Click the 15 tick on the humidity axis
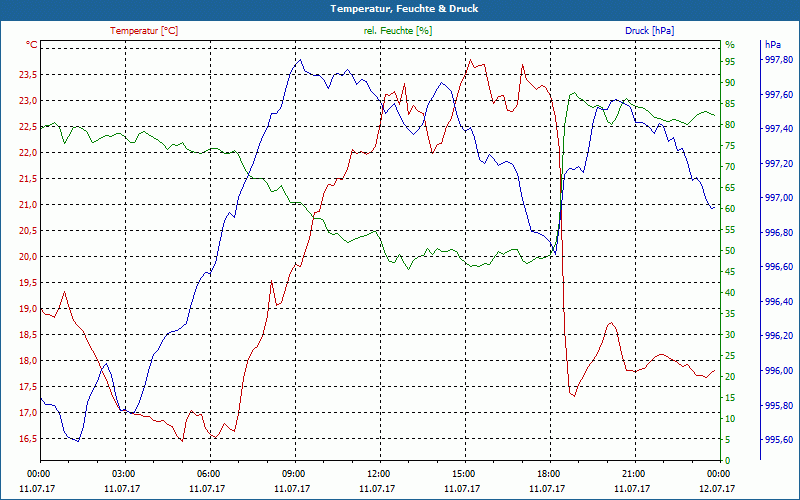The width and height of the screenshot is (800, 500). click(x=730, y=397)
